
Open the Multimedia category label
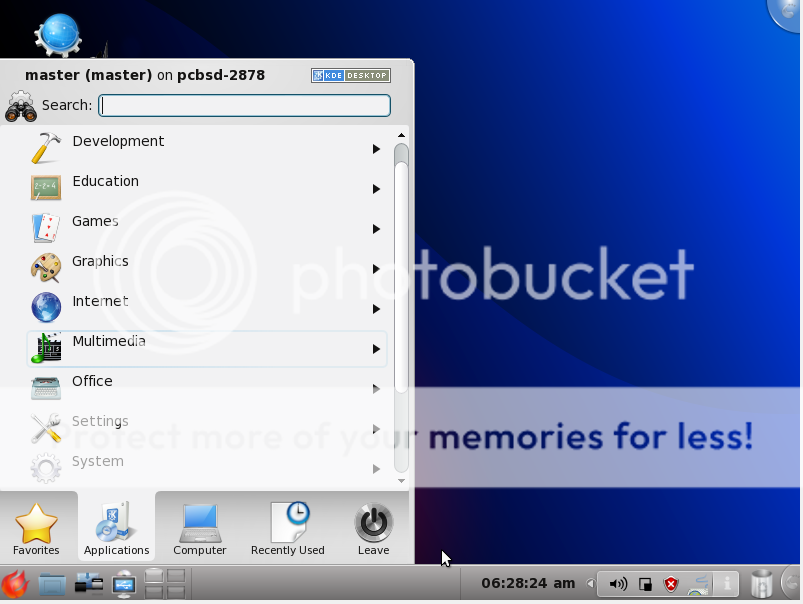[x=109, y=341]
